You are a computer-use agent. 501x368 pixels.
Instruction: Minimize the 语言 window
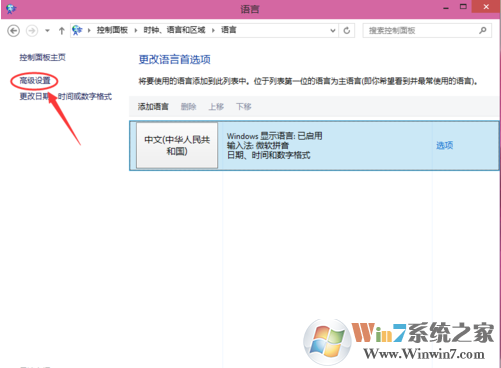[x=446, y=8]
